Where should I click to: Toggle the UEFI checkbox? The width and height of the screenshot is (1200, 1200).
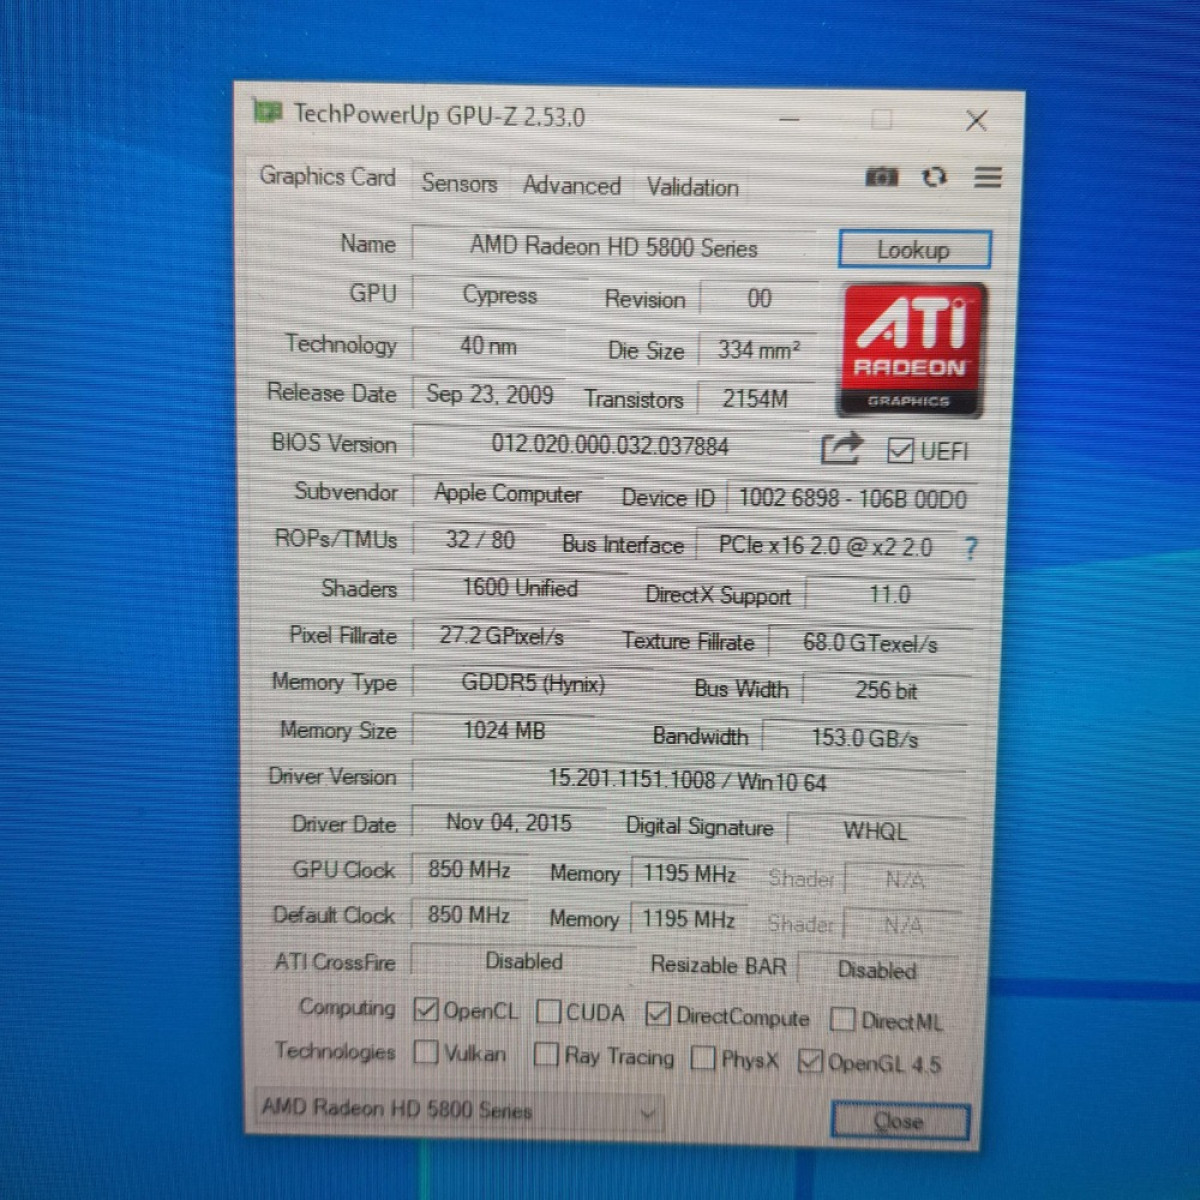pos(900,451)
